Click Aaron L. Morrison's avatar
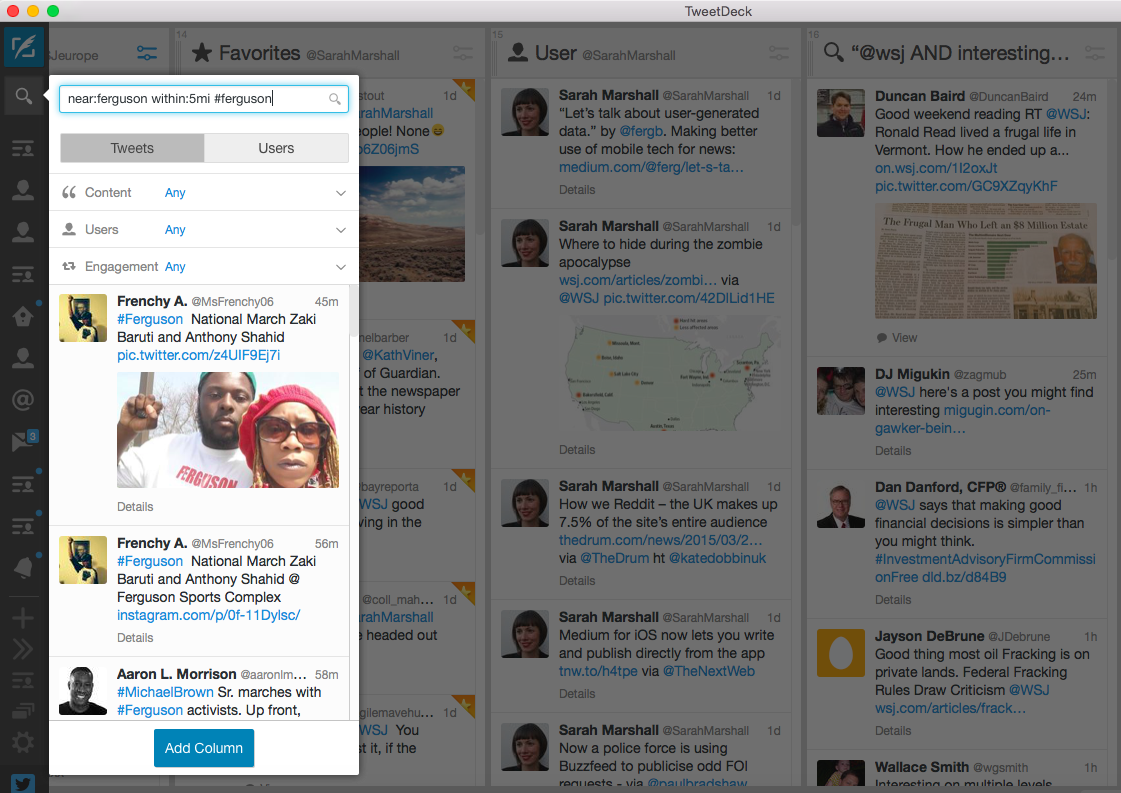1121x793 pixels. [83, 691]
